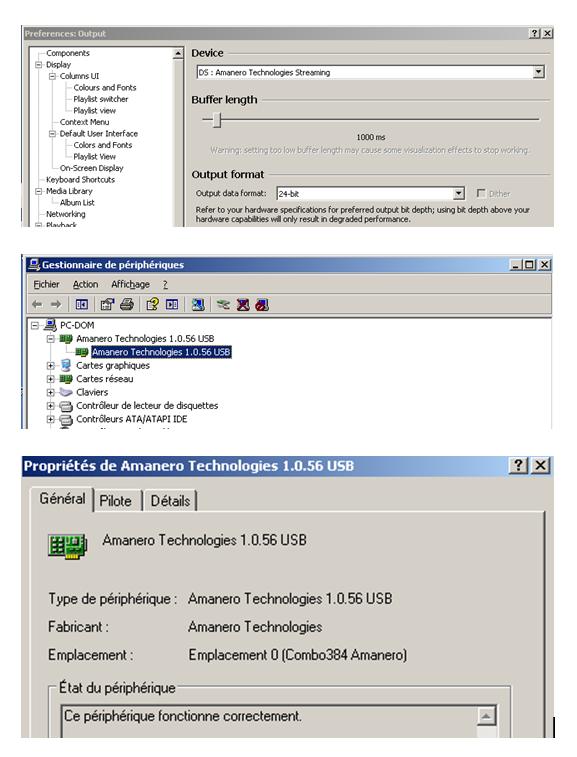The image size is (577, 757).
Task: Open the Fichier menu
Action: point(46,284)
